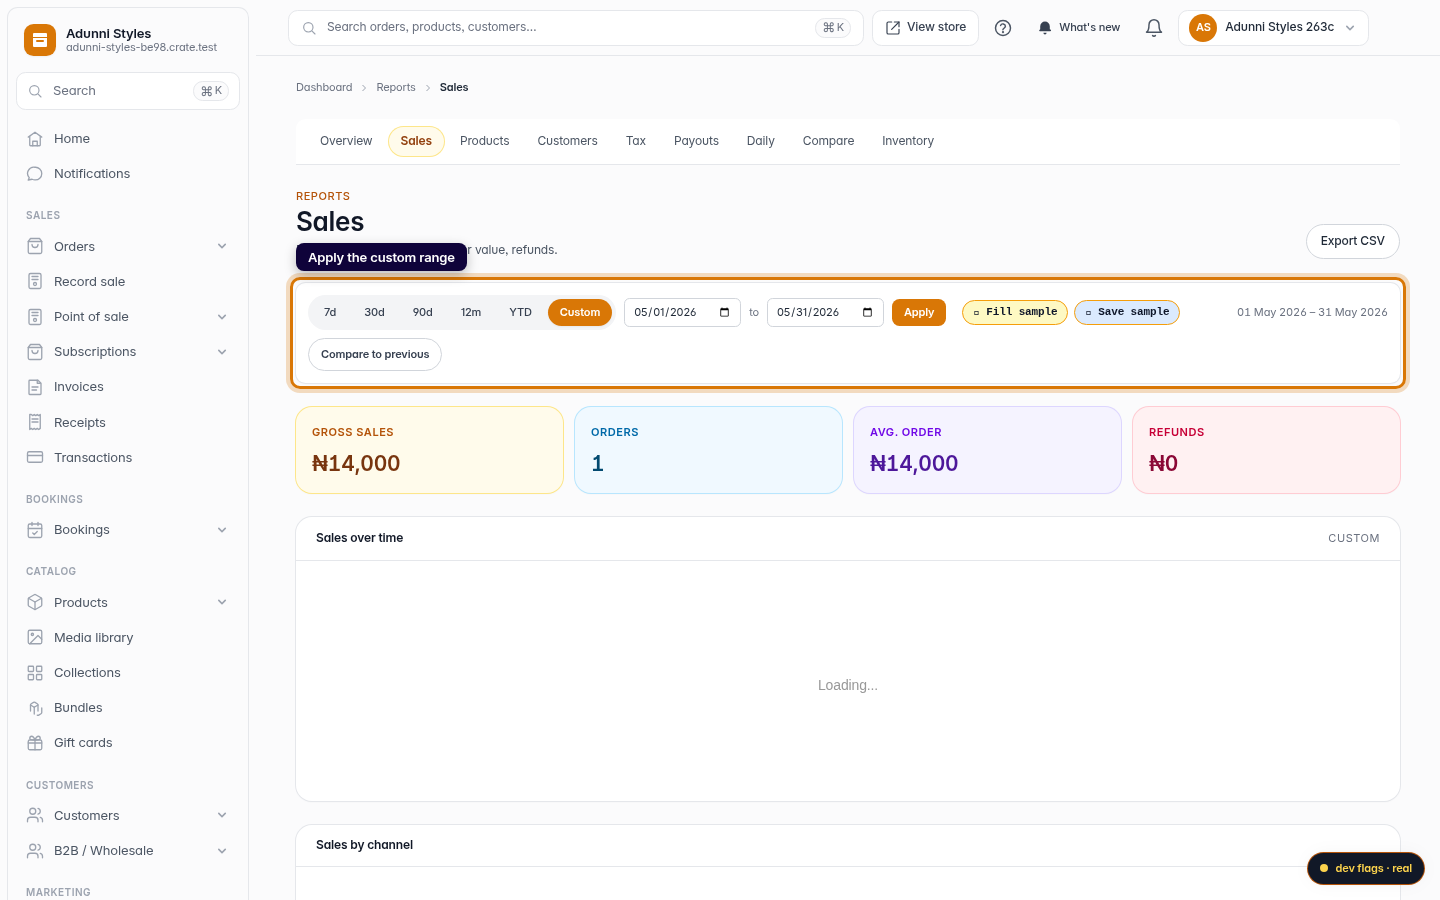
Task: Click the Adunni Styles store logo icon
Action: click(x=40, y=40)
